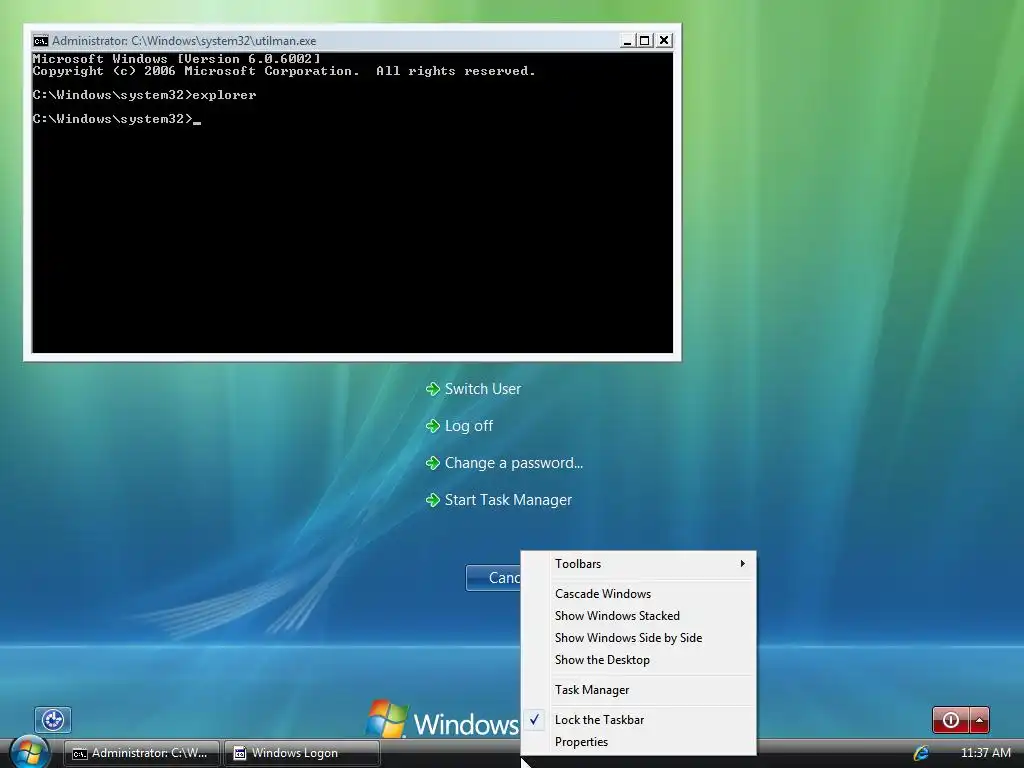Choose Show Windows Side by Side
The width and height of the screenshot is (1024, 768).
pyautogui.click(x=639, y=638)
